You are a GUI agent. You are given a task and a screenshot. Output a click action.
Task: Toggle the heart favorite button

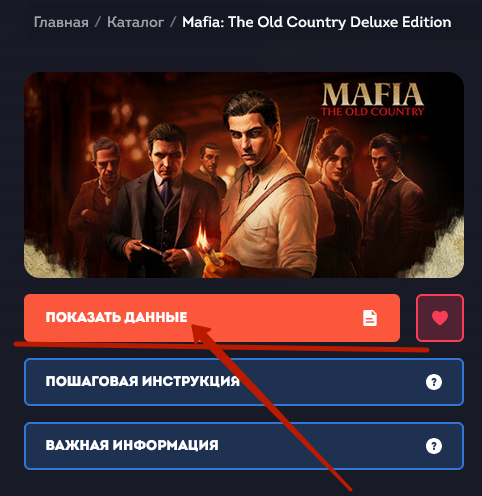[x=440, y=318]
